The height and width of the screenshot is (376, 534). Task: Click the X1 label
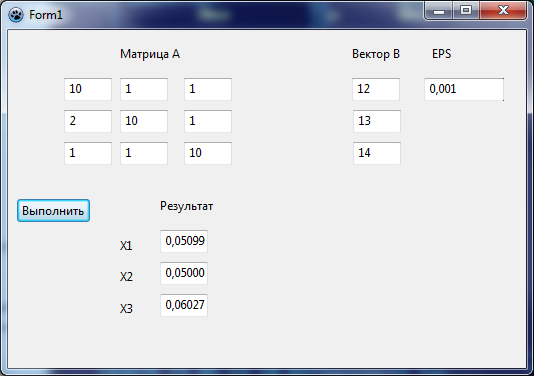tap(126, 246)
